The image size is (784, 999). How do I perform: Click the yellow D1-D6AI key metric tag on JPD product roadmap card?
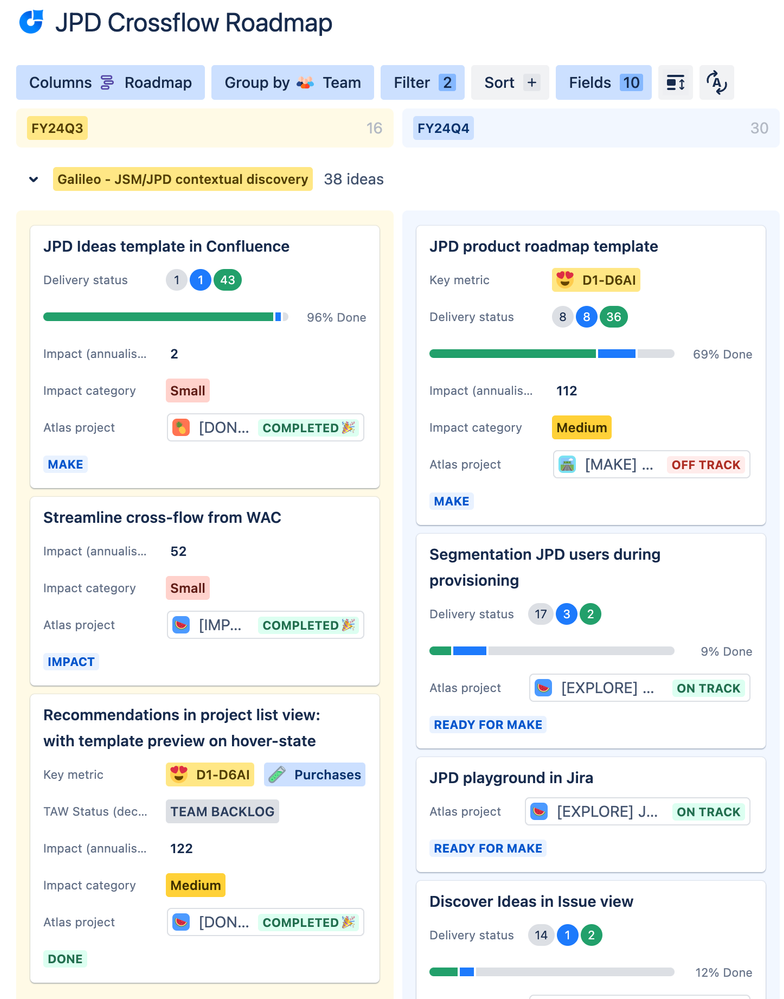pos(595,280)
